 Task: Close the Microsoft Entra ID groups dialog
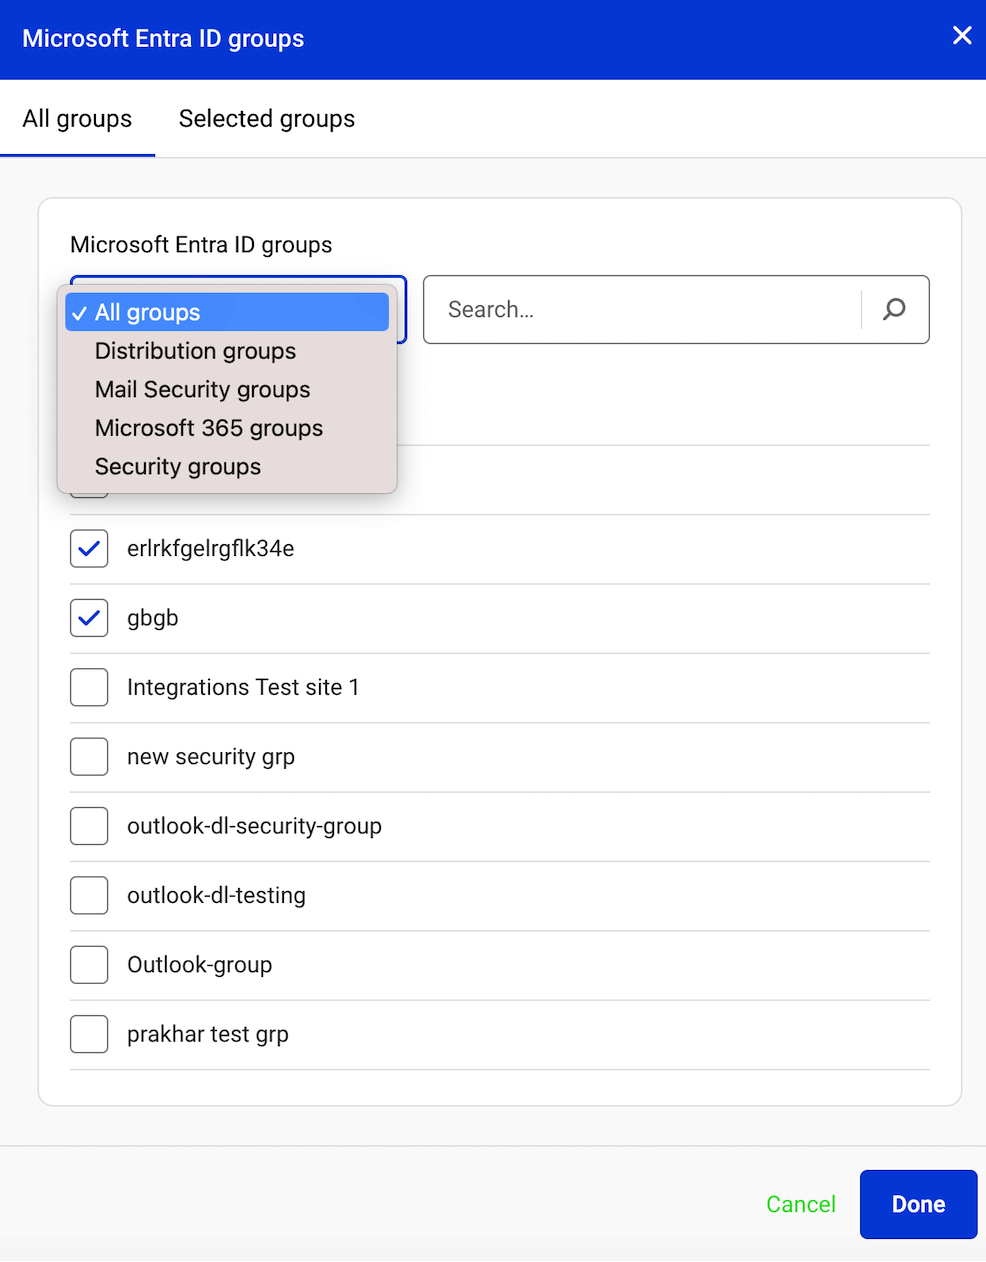tap(962, 36)
